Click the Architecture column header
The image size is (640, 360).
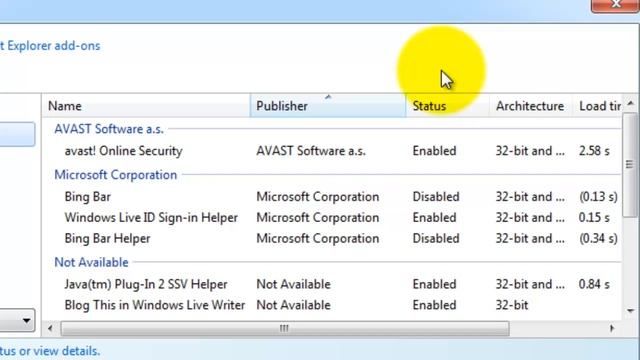point(531,106)
